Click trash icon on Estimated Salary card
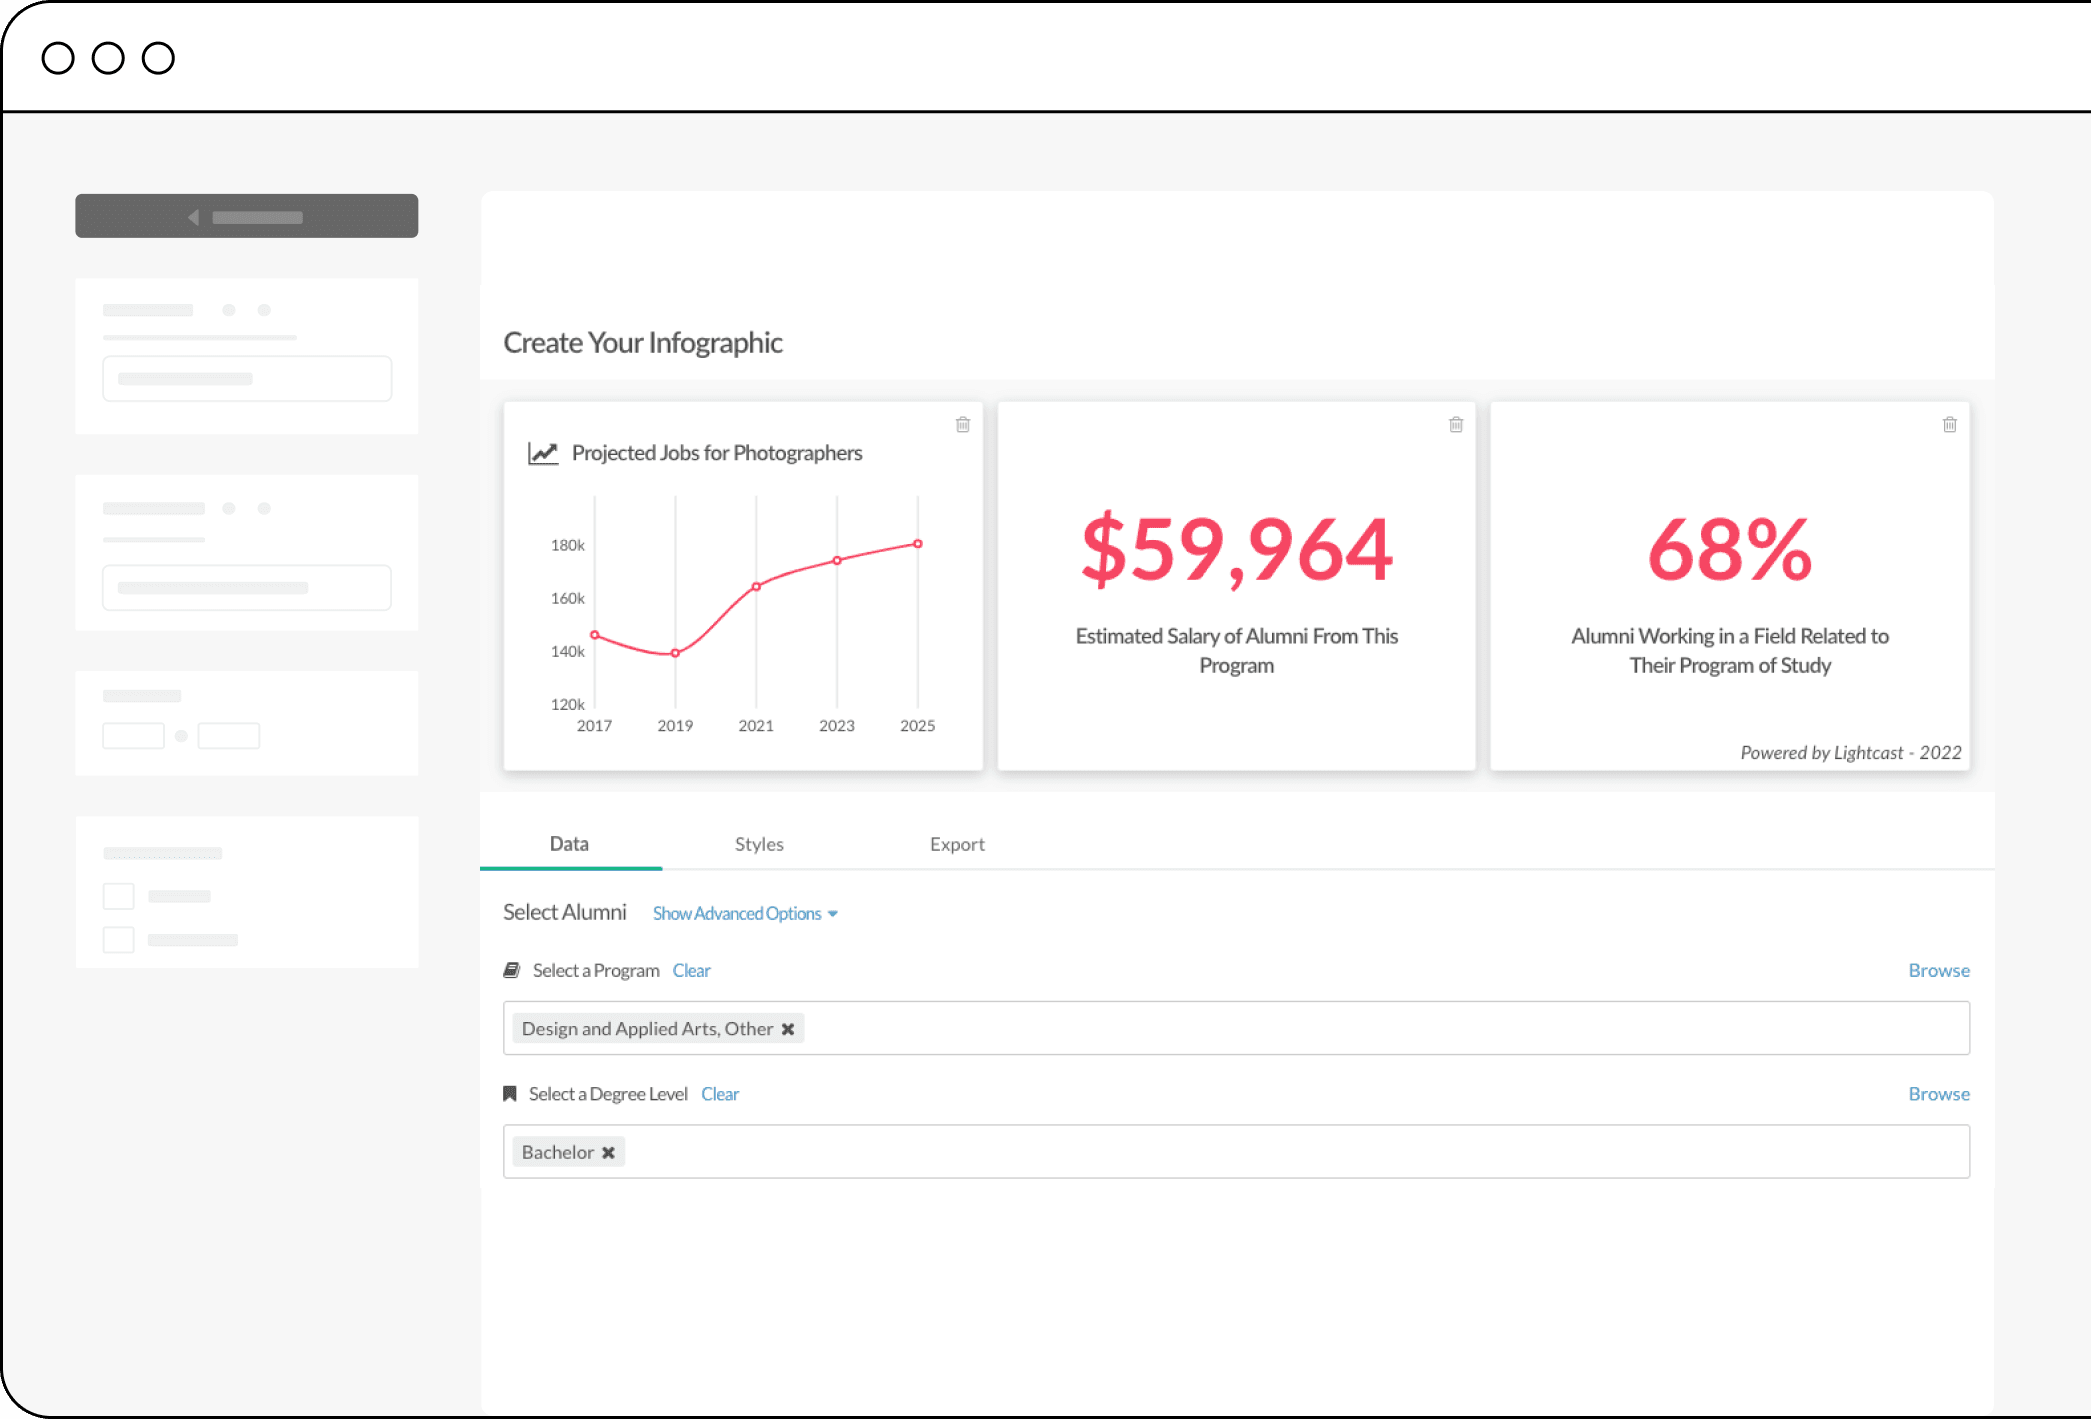This screenshot has height=1419, width=2091. pos(1456,425)
